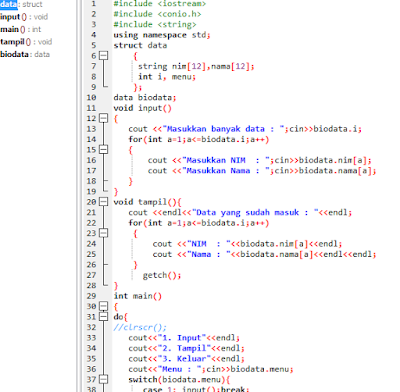400x392 pixels.
Task: Click the cout "Nama : " output line
Action: 265,254
